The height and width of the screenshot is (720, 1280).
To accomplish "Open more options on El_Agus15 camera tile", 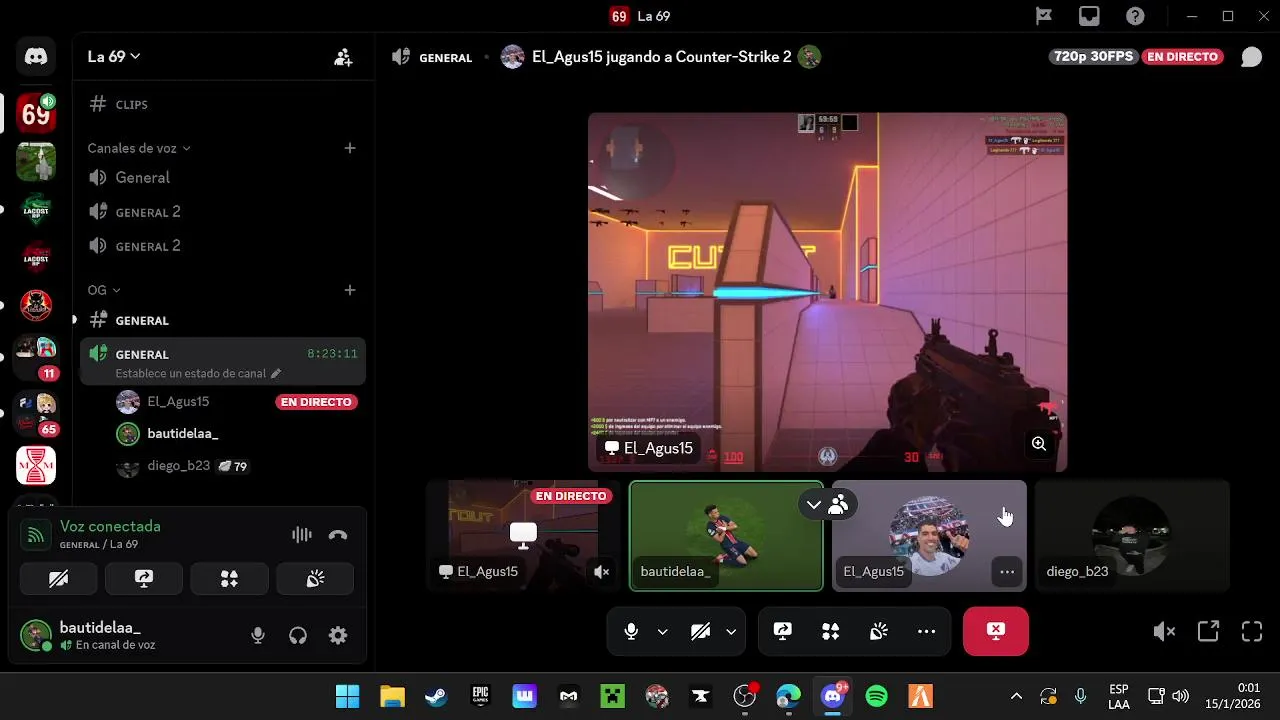I will click(1007, 572).
